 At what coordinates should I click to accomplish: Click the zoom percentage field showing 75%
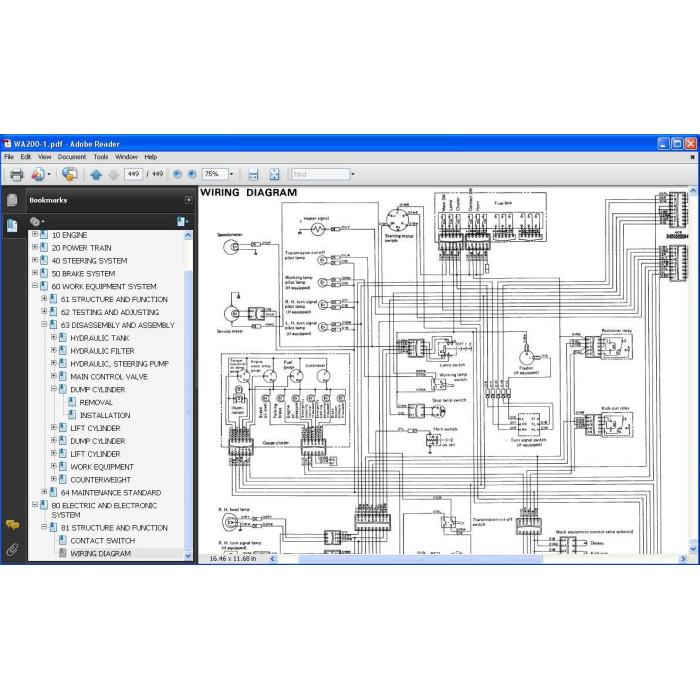[x=215, y=174]
